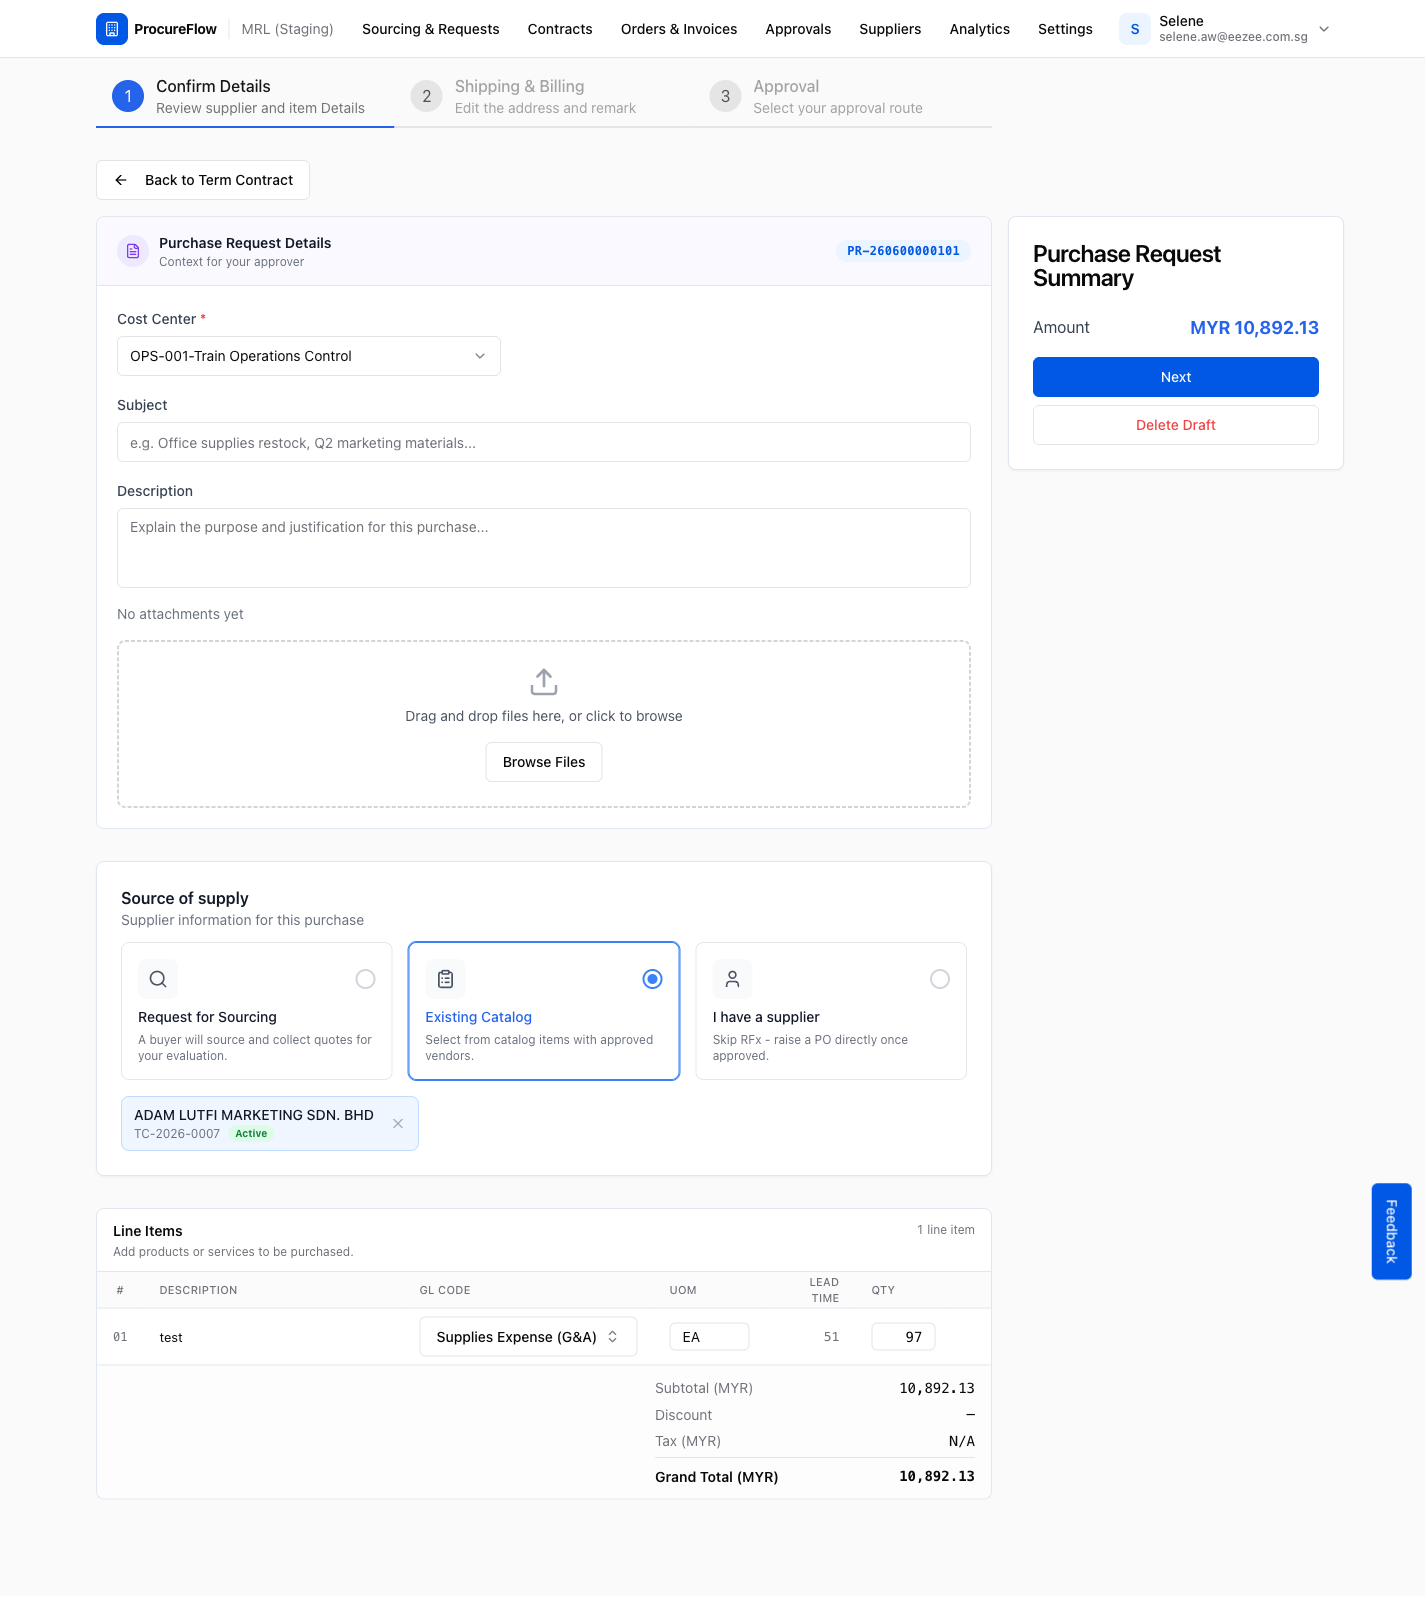This screenshot has height=1610, width=1425.
Task: Click the ProcureFlow building logo icon
Action: [x=112, y=29]
